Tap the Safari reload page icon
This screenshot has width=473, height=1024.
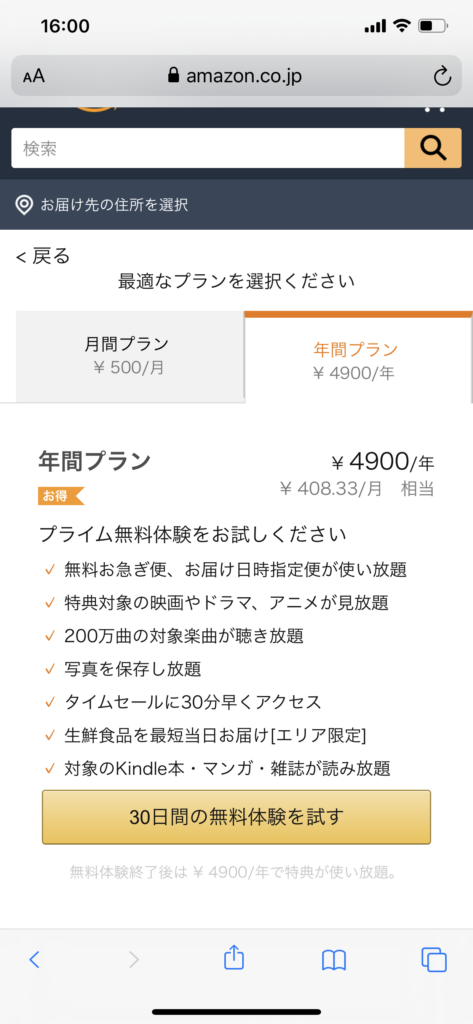pyautogui.click(x=442, y=76)
